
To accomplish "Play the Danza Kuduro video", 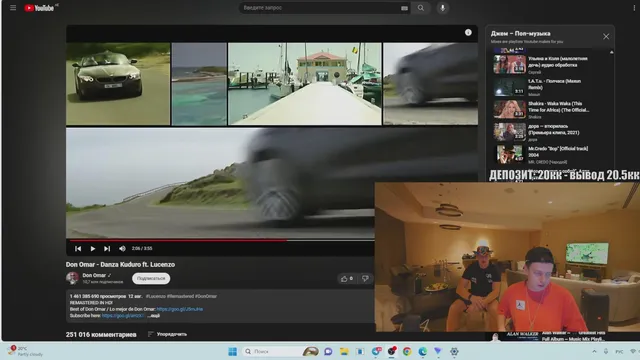I will pyautogui.click(x=93, y=249).
